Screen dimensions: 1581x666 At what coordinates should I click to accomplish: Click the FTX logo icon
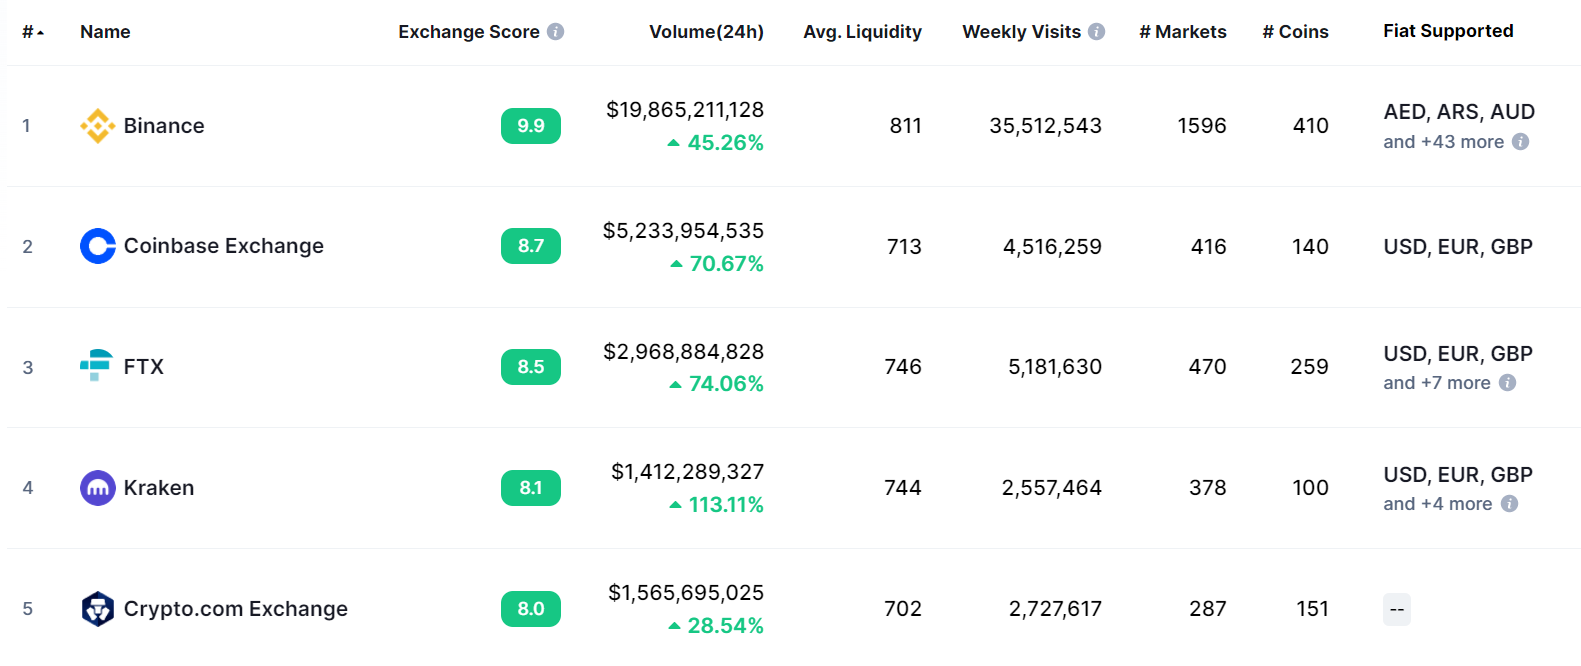coord(97,366)
